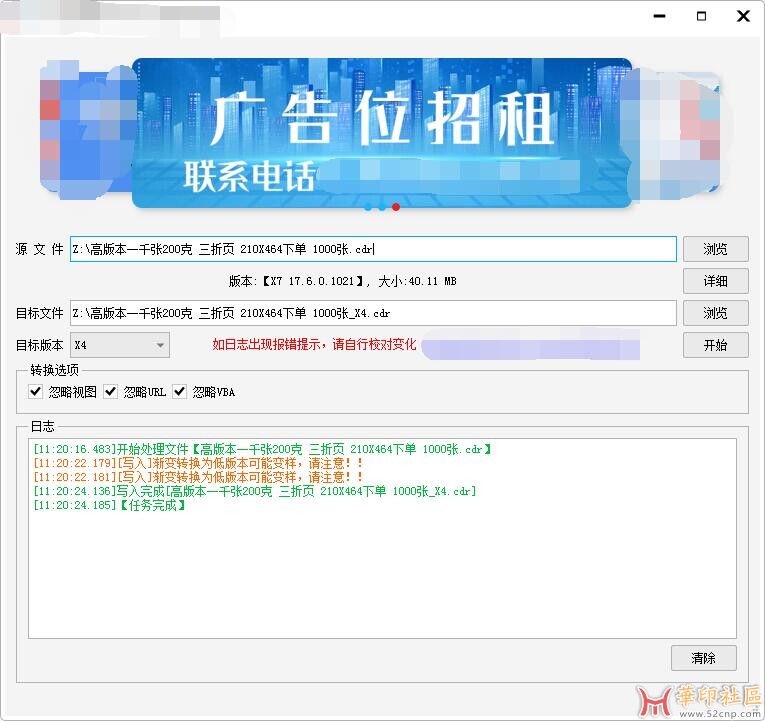Maximize the window
The height and width of the screenshot is (721, 765).
(x=701, y=16)
